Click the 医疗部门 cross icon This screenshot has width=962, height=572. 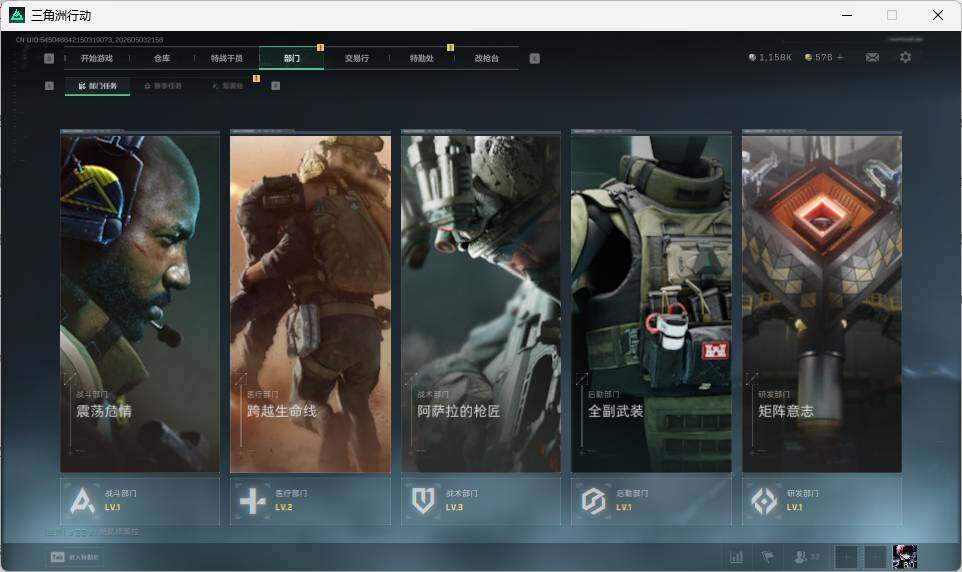click(253, 501)
